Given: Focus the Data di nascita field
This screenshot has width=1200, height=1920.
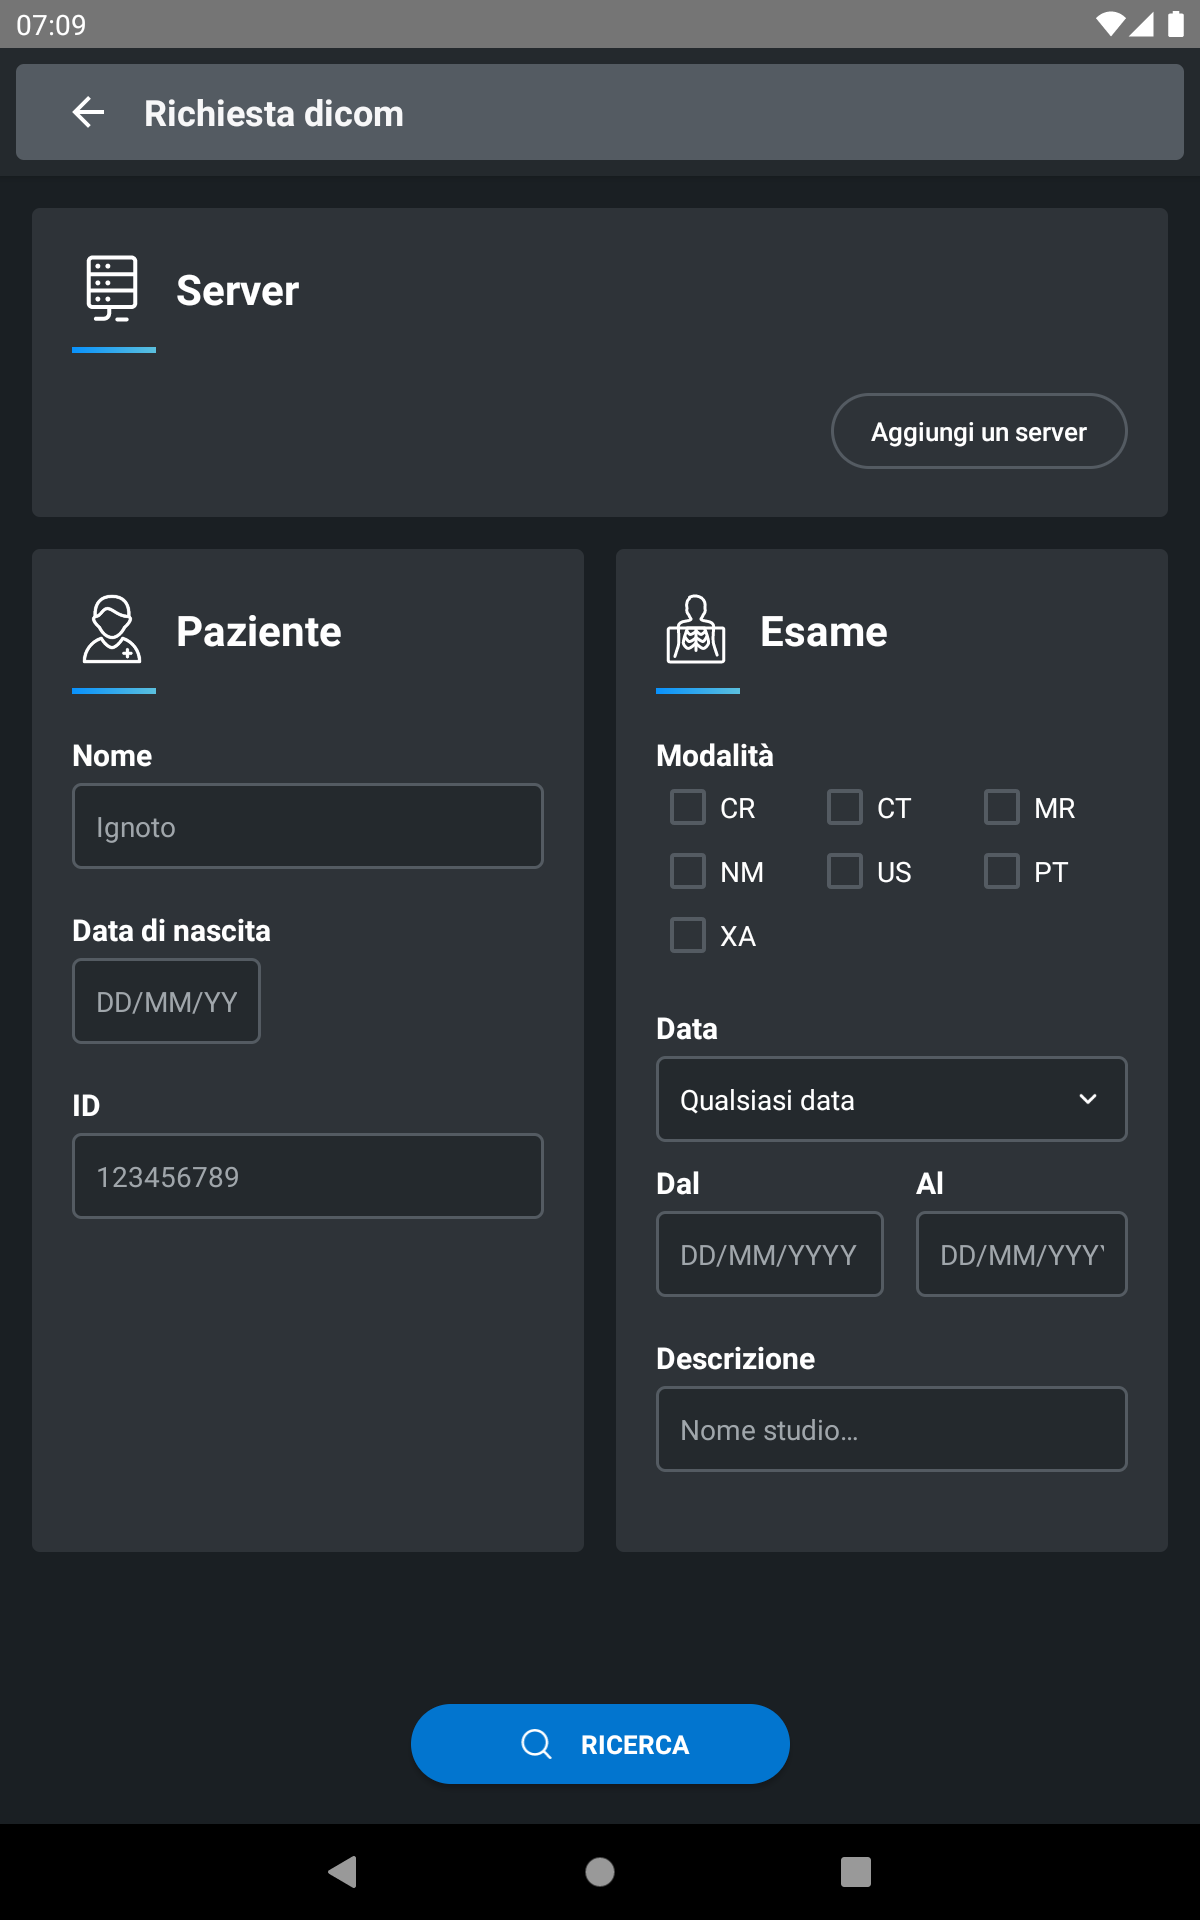Looking at the screenshot, I should click(x=166, y=1001).
